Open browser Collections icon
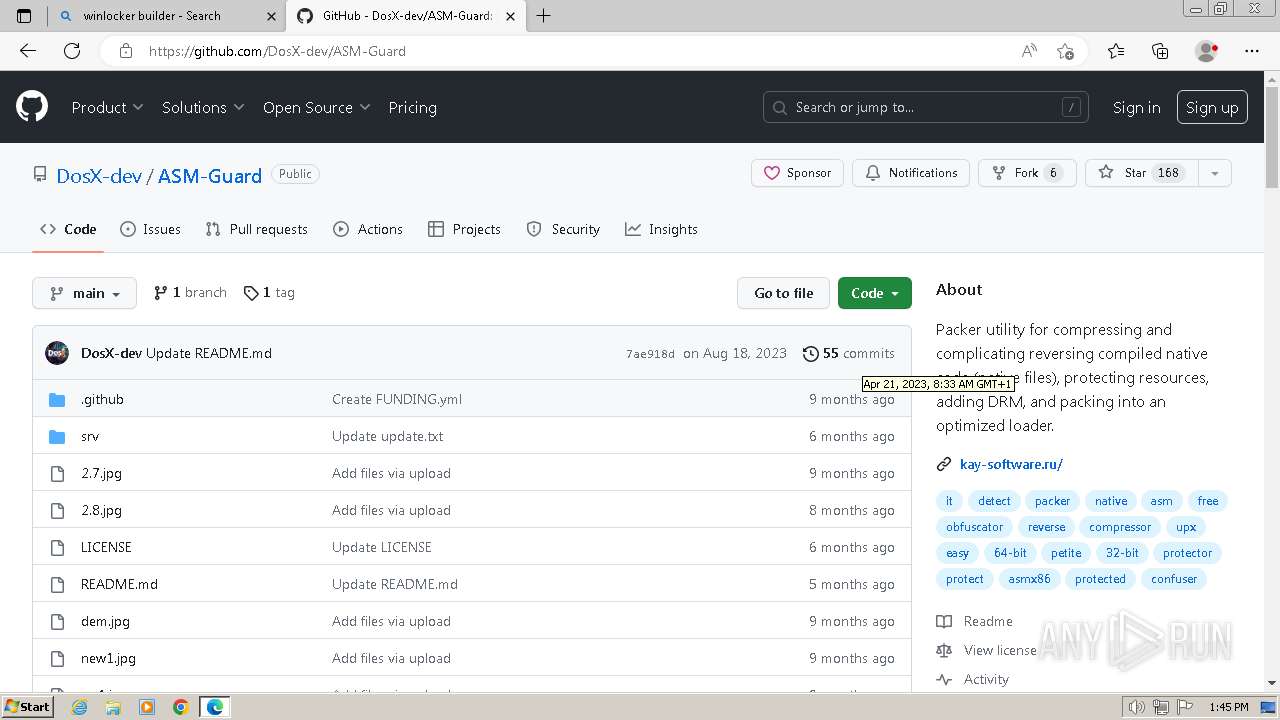The width and height of the screenshot is (1280, 720). point(1160,51)
